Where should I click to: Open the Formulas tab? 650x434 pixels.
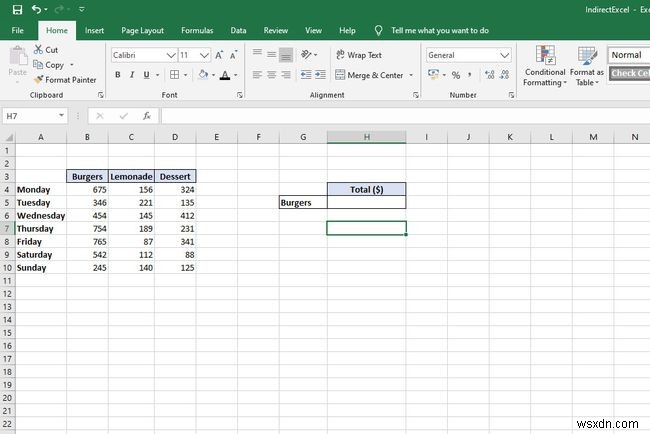coord(197,30)
